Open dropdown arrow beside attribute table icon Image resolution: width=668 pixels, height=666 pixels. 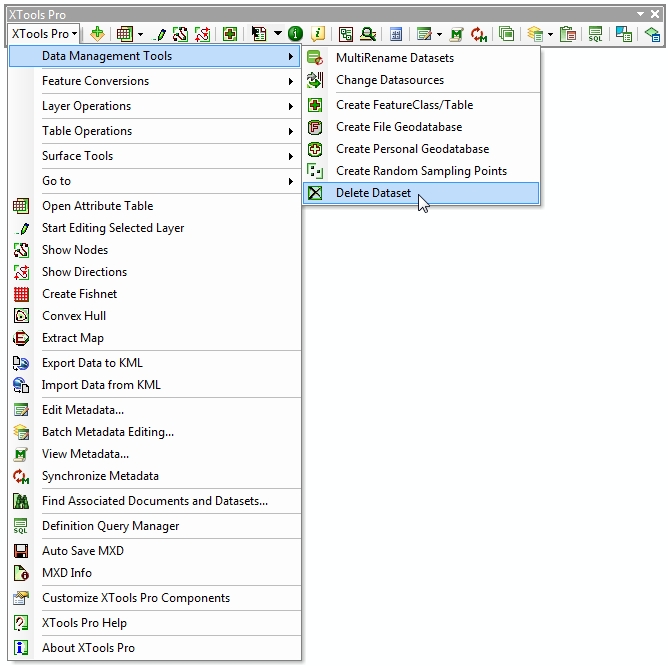click(141, 34)
